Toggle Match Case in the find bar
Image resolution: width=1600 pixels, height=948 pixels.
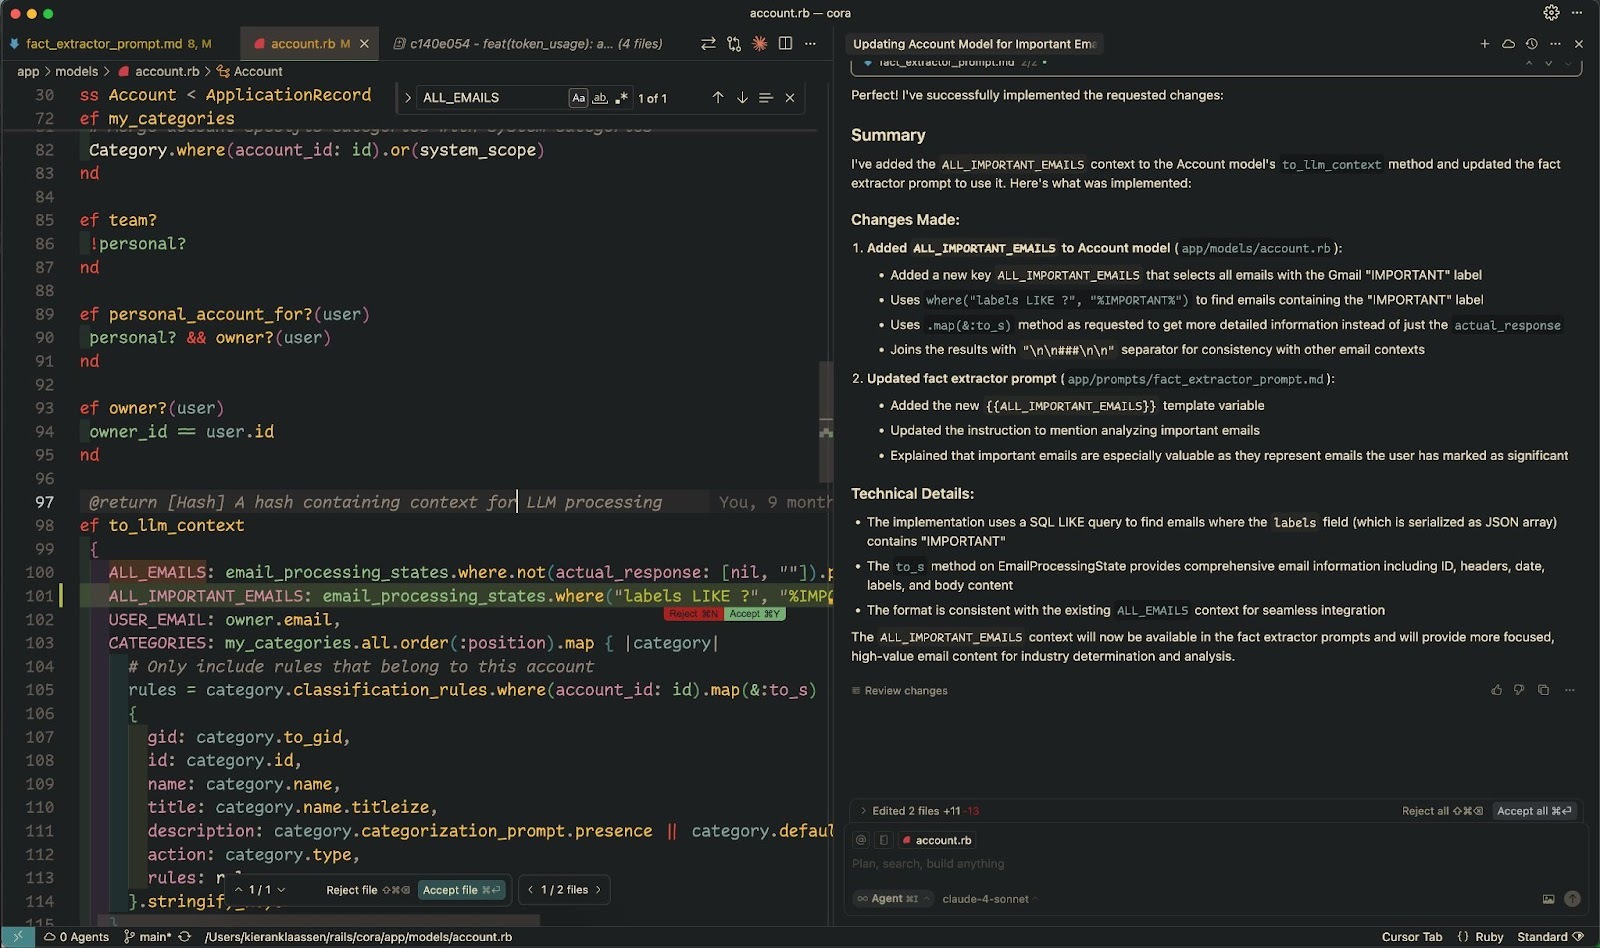[x=578, y=98]
